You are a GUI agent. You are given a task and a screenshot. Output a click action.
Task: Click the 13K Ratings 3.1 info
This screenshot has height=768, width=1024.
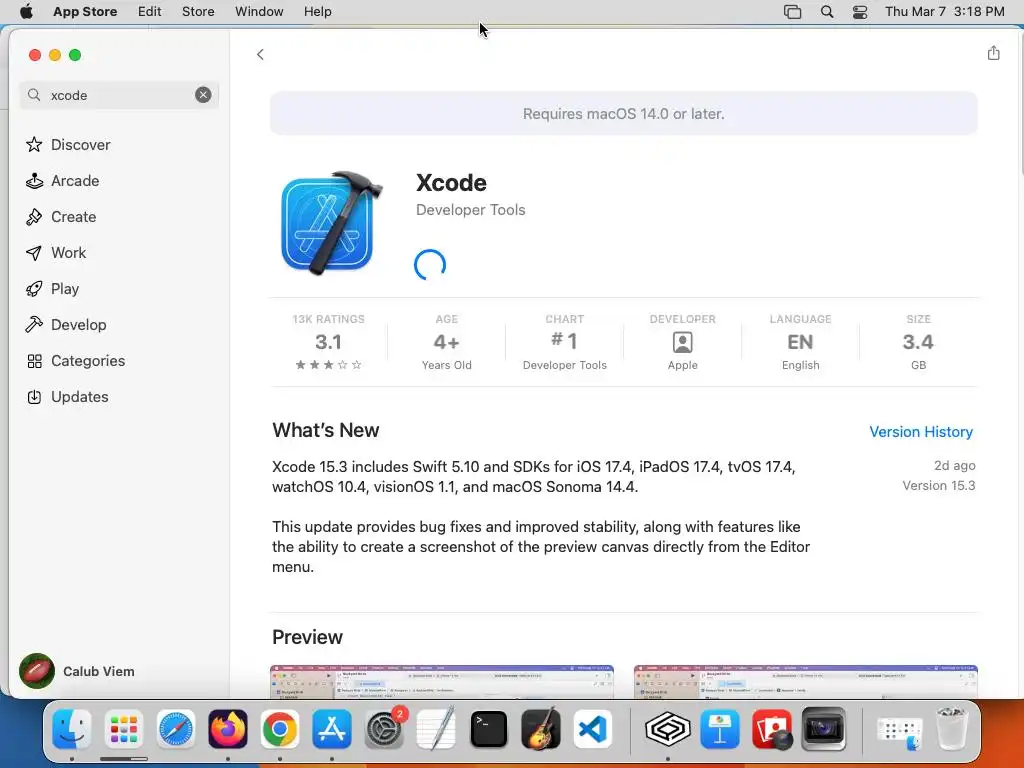click(328, 342)
